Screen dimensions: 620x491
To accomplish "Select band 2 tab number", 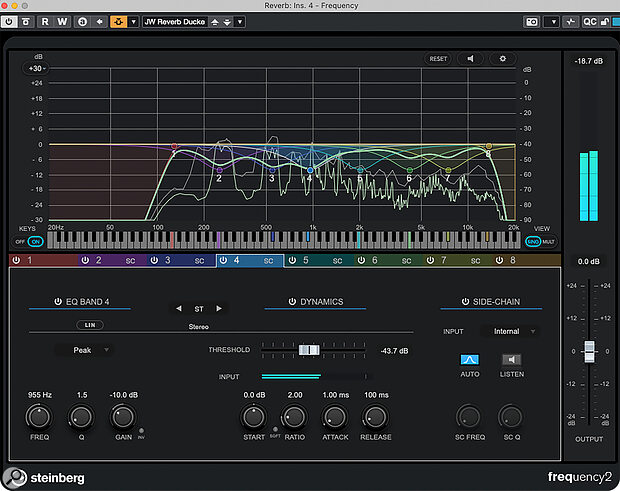I will (98, 260).
